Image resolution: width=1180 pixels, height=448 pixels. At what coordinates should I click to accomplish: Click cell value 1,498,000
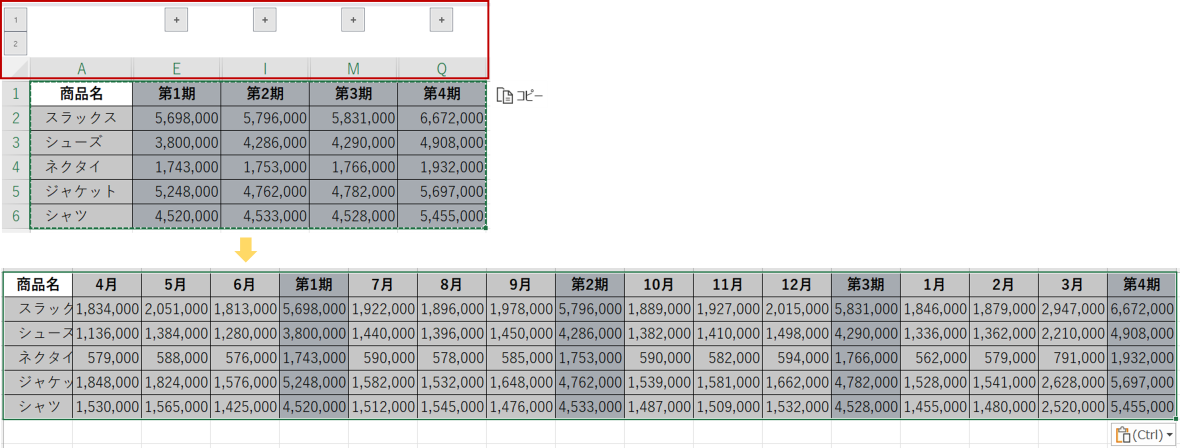coord(796,334)
